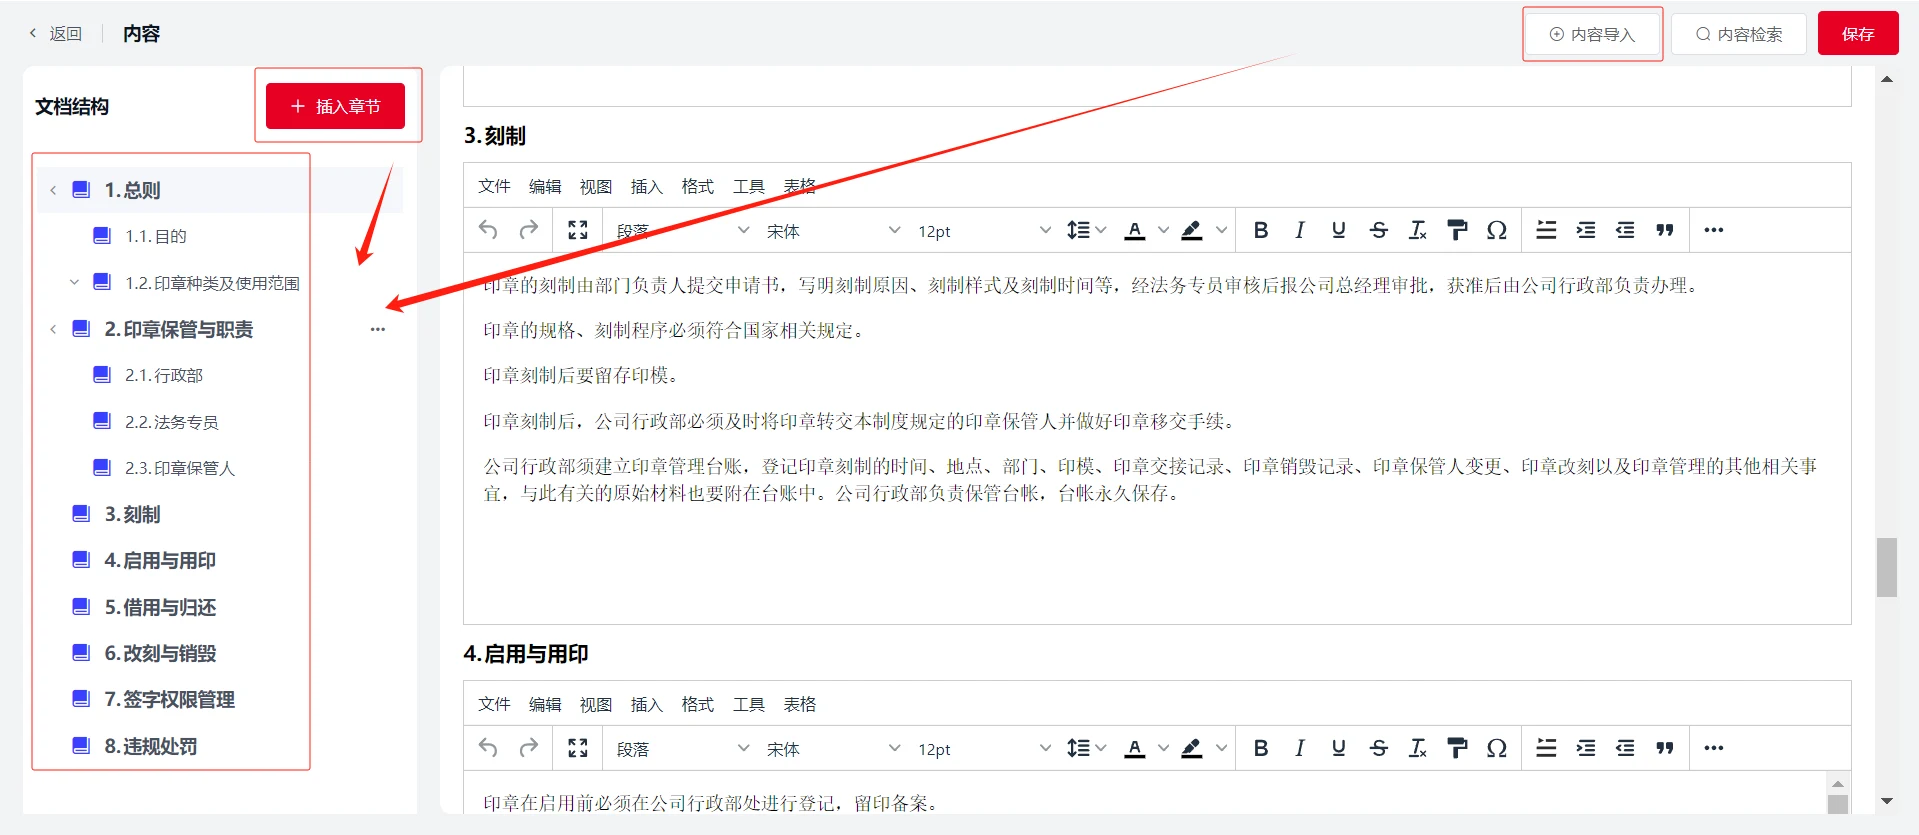The height and width of the screenshot is (835, 1919).
Task: Clear formatting in the 3.刻制 editor
Action: [x=1418, y=230]
